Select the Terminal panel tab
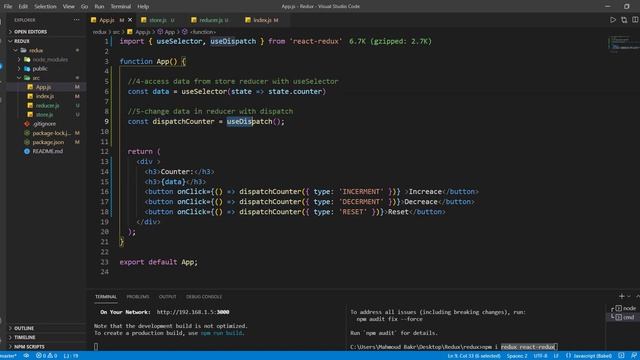Viewport: 640px width, 360px height. pyautogui.click(x=106, y=297)
